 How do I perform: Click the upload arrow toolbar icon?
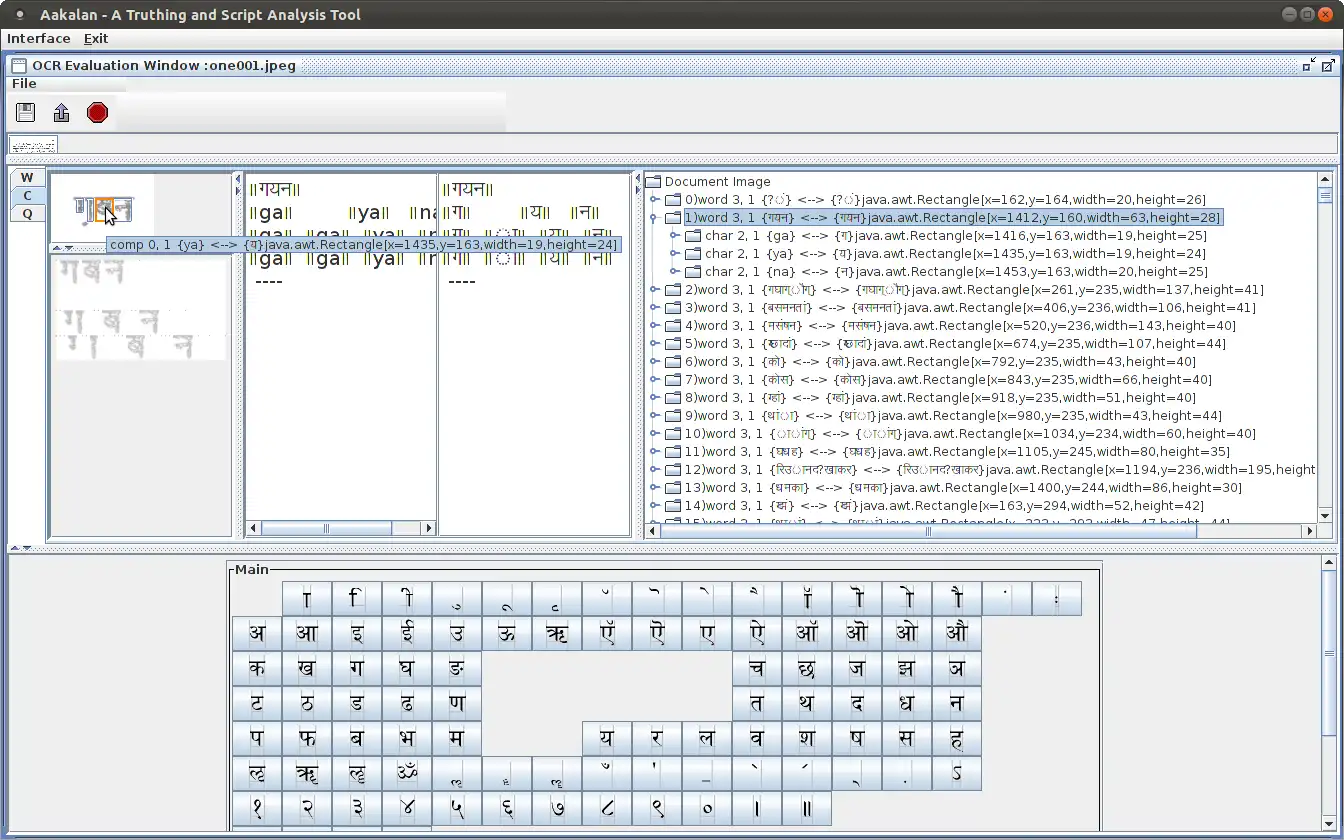click(61, 112)
